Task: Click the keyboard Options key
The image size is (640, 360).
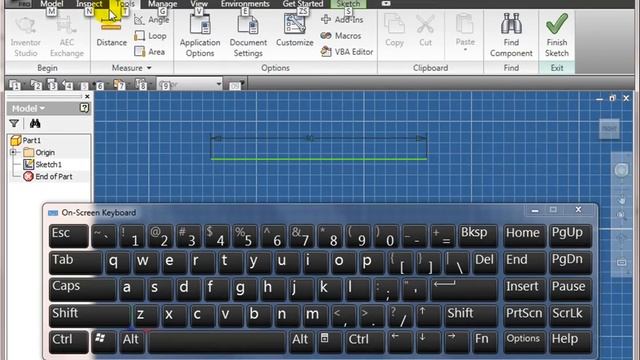Action: (x=524, y=342)
